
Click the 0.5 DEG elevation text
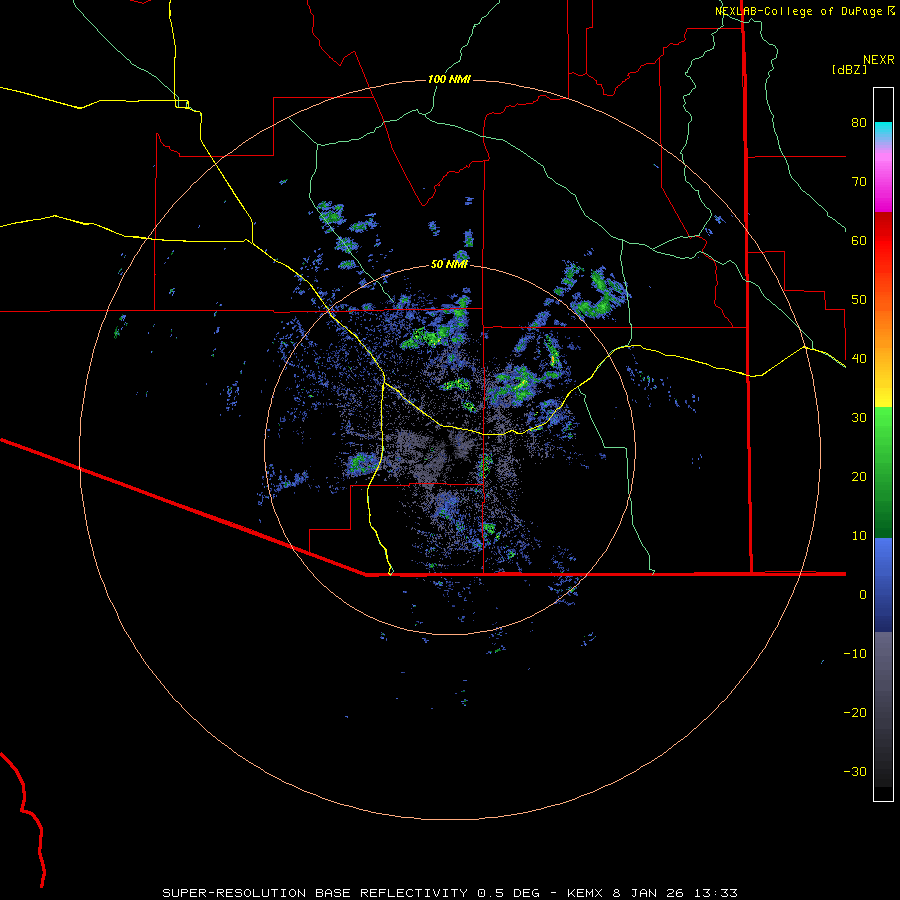(x=509, y=893)
